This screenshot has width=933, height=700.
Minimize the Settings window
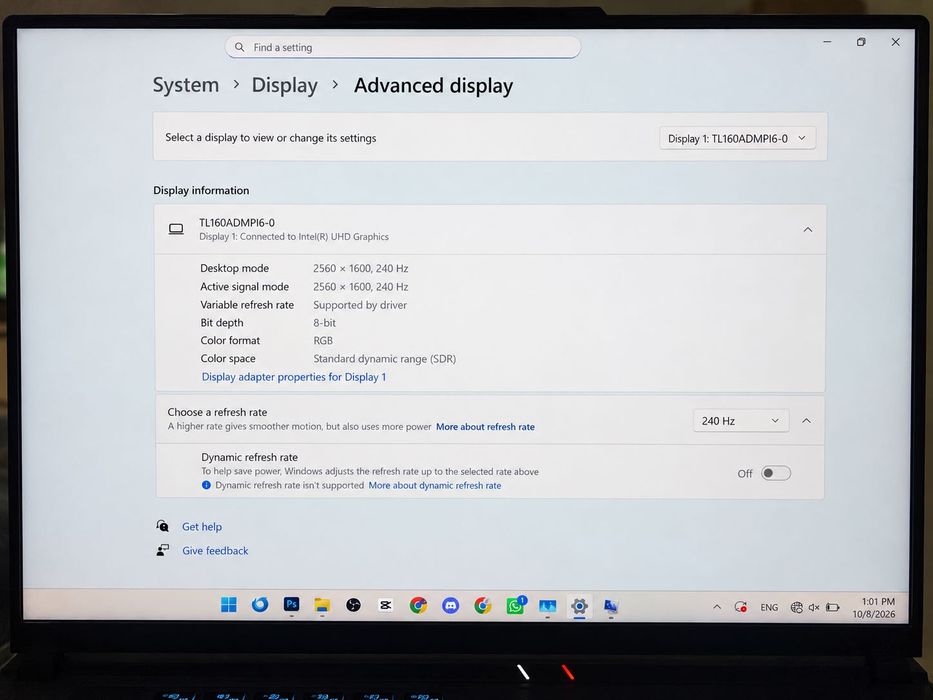tap(827, 42)
